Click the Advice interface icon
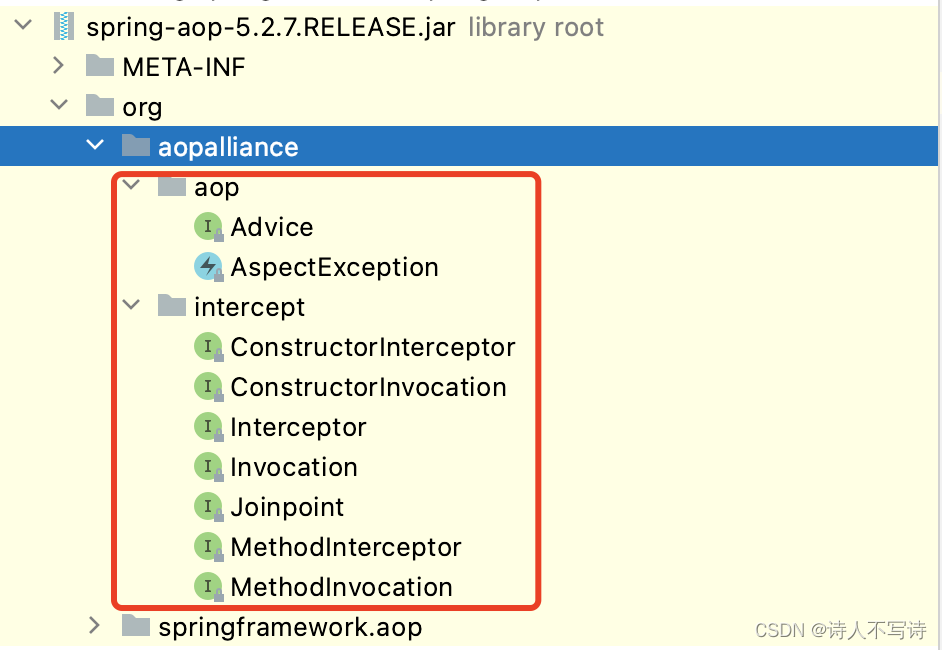The width and height of the screenshot is (942, 650). [208, 227]
